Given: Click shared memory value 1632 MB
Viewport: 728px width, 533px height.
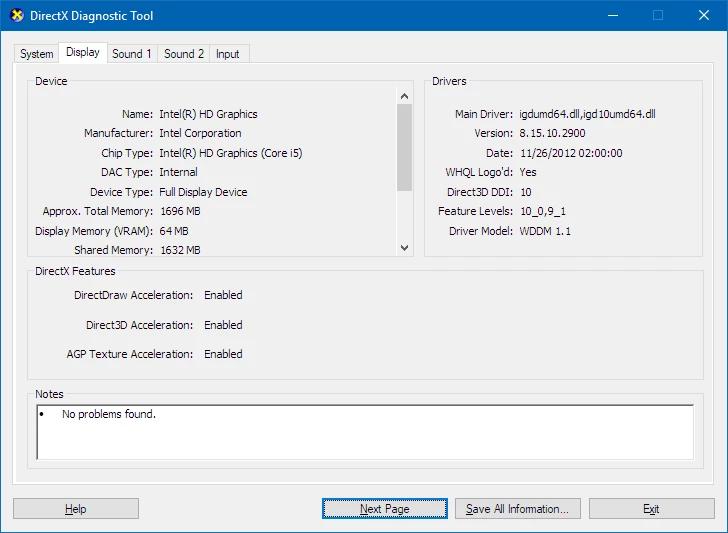Looking at the screenshot, I should pyautogui.click(x=180, y=250).
